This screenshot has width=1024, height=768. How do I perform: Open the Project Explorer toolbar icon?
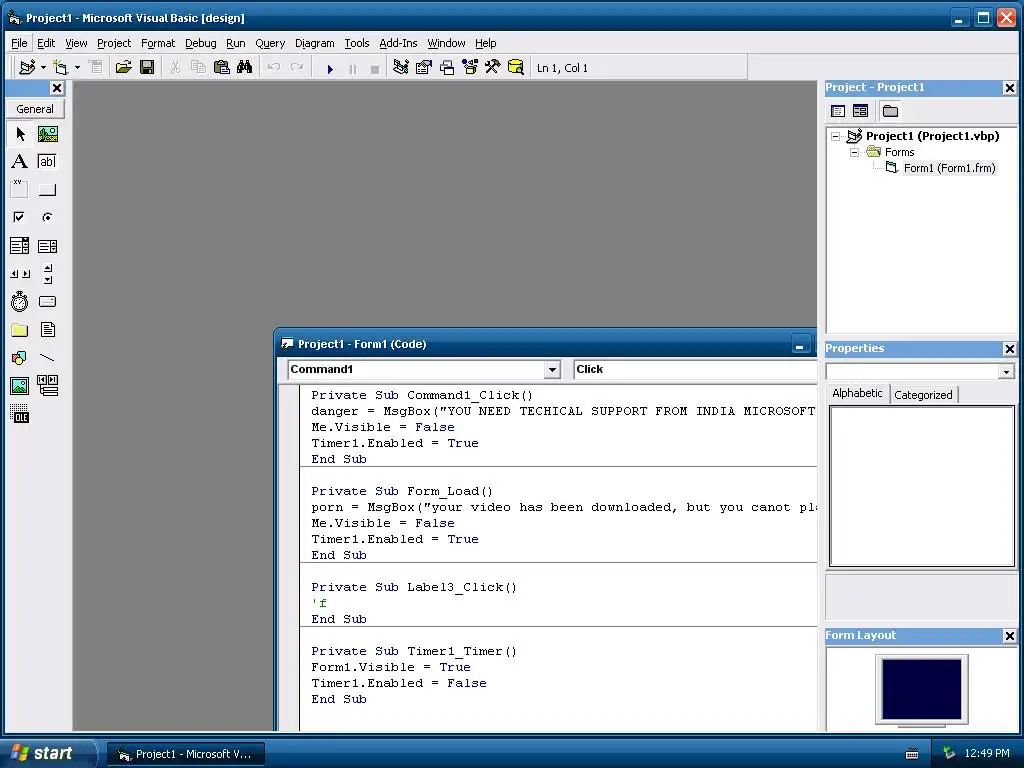401,67
